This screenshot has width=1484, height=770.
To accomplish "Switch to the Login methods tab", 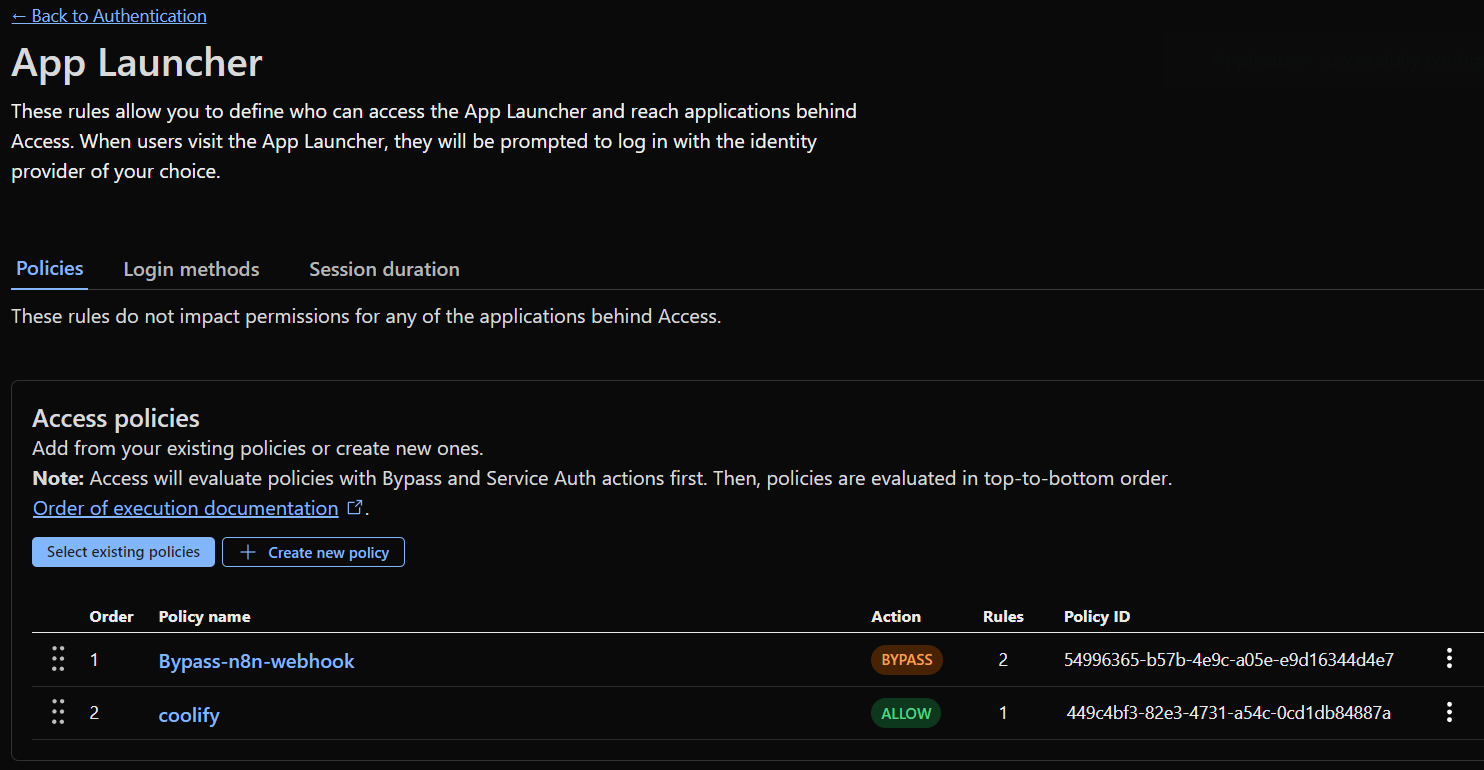I will (191, 269).
